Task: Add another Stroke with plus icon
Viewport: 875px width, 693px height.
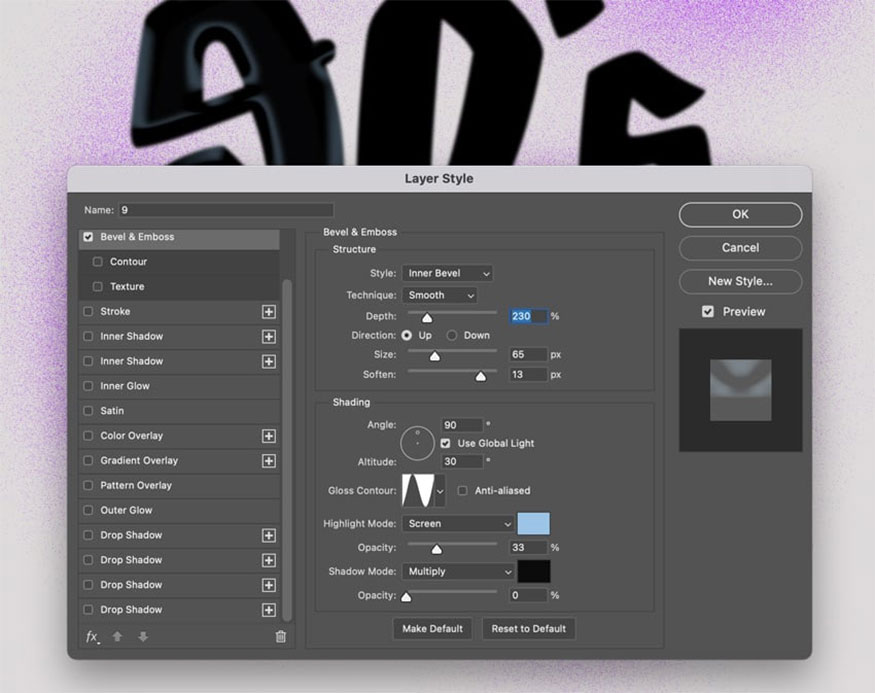Action: pos(268,312)
